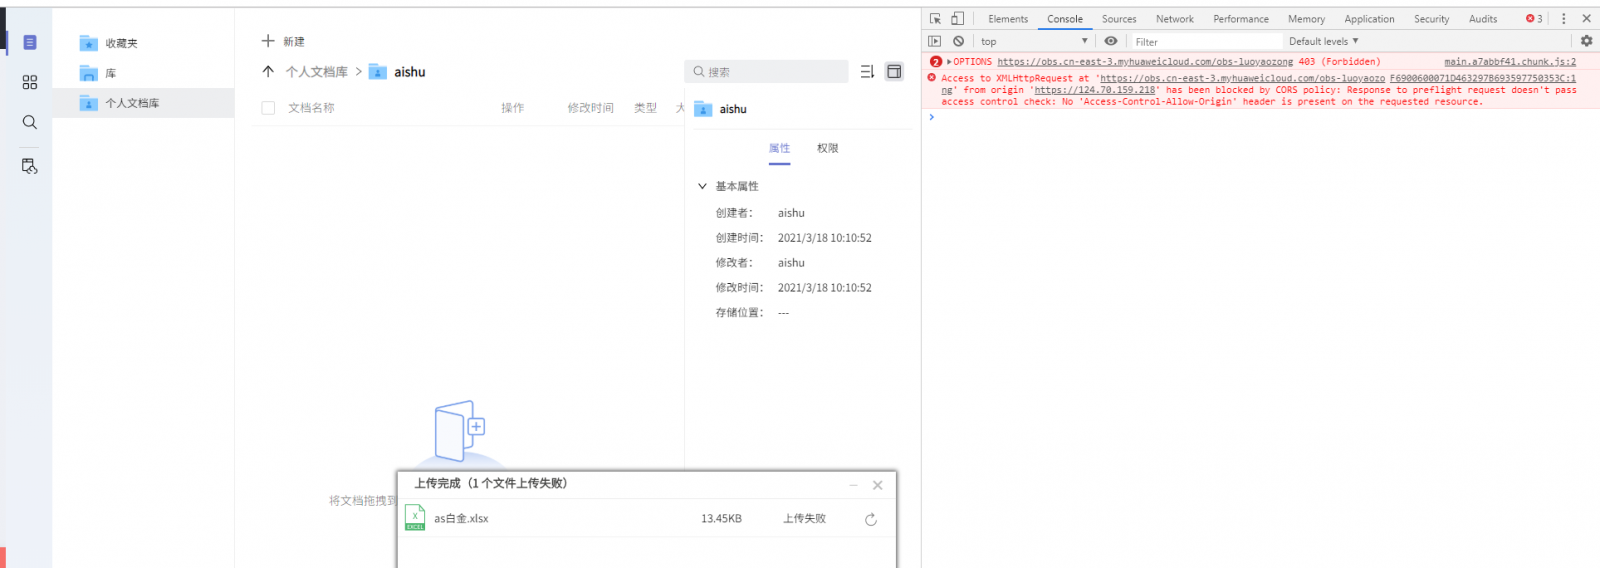Click the red error count badge

tap(1534, 19)
